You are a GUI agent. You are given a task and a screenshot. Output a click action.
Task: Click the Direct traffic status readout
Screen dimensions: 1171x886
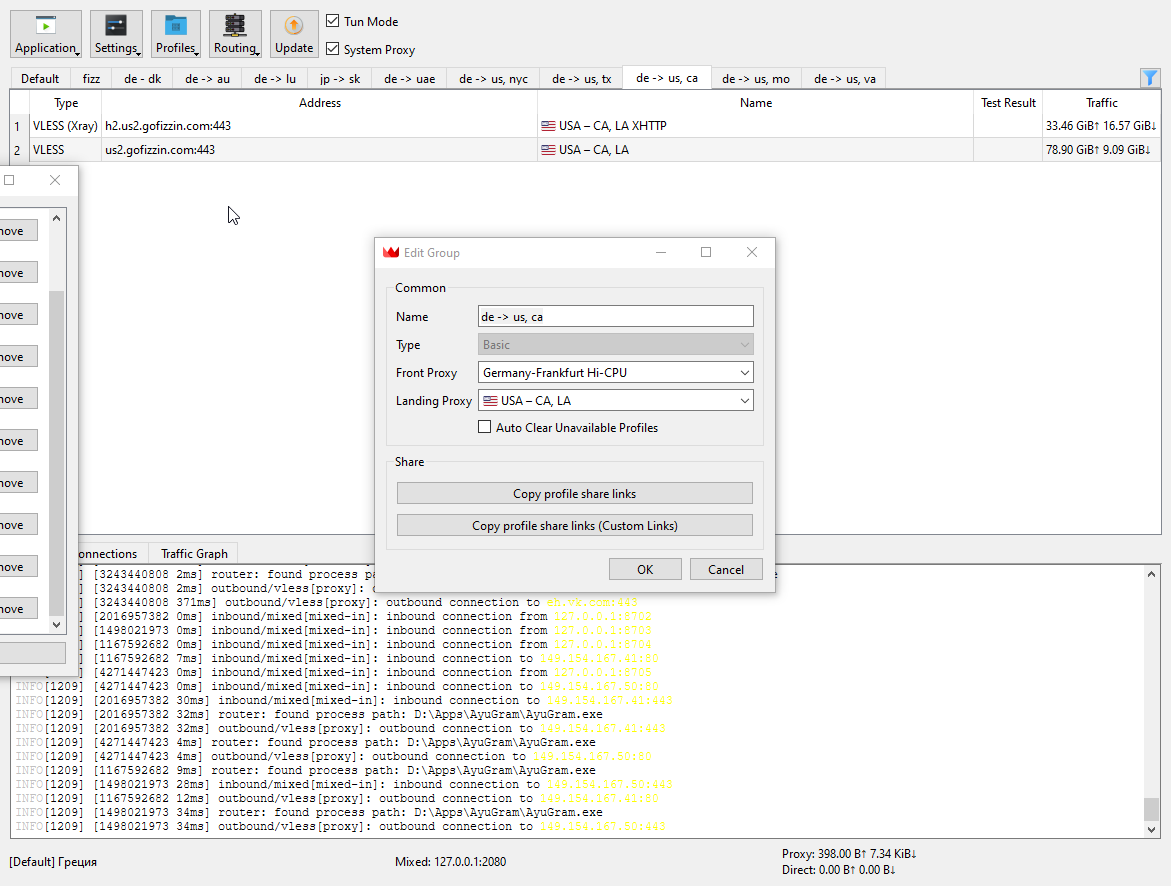pyautogui.click(x=839, y=870)
